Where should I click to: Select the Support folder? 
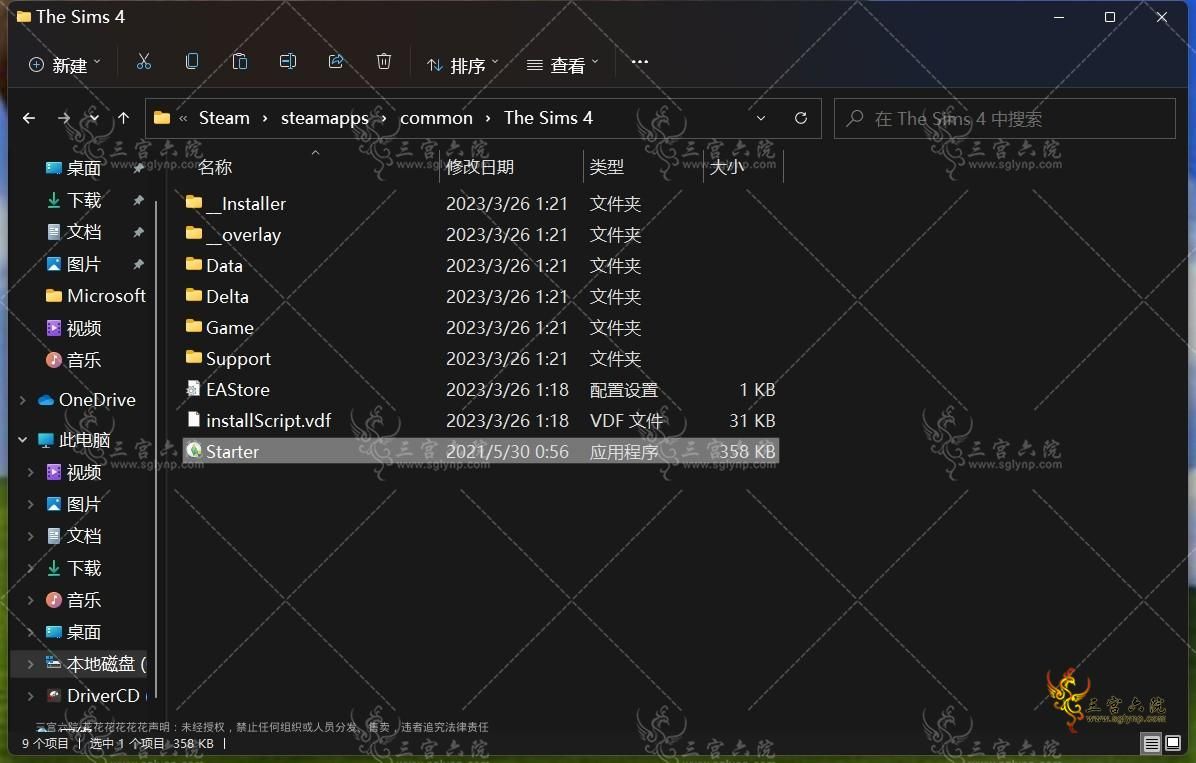point(481,359)
